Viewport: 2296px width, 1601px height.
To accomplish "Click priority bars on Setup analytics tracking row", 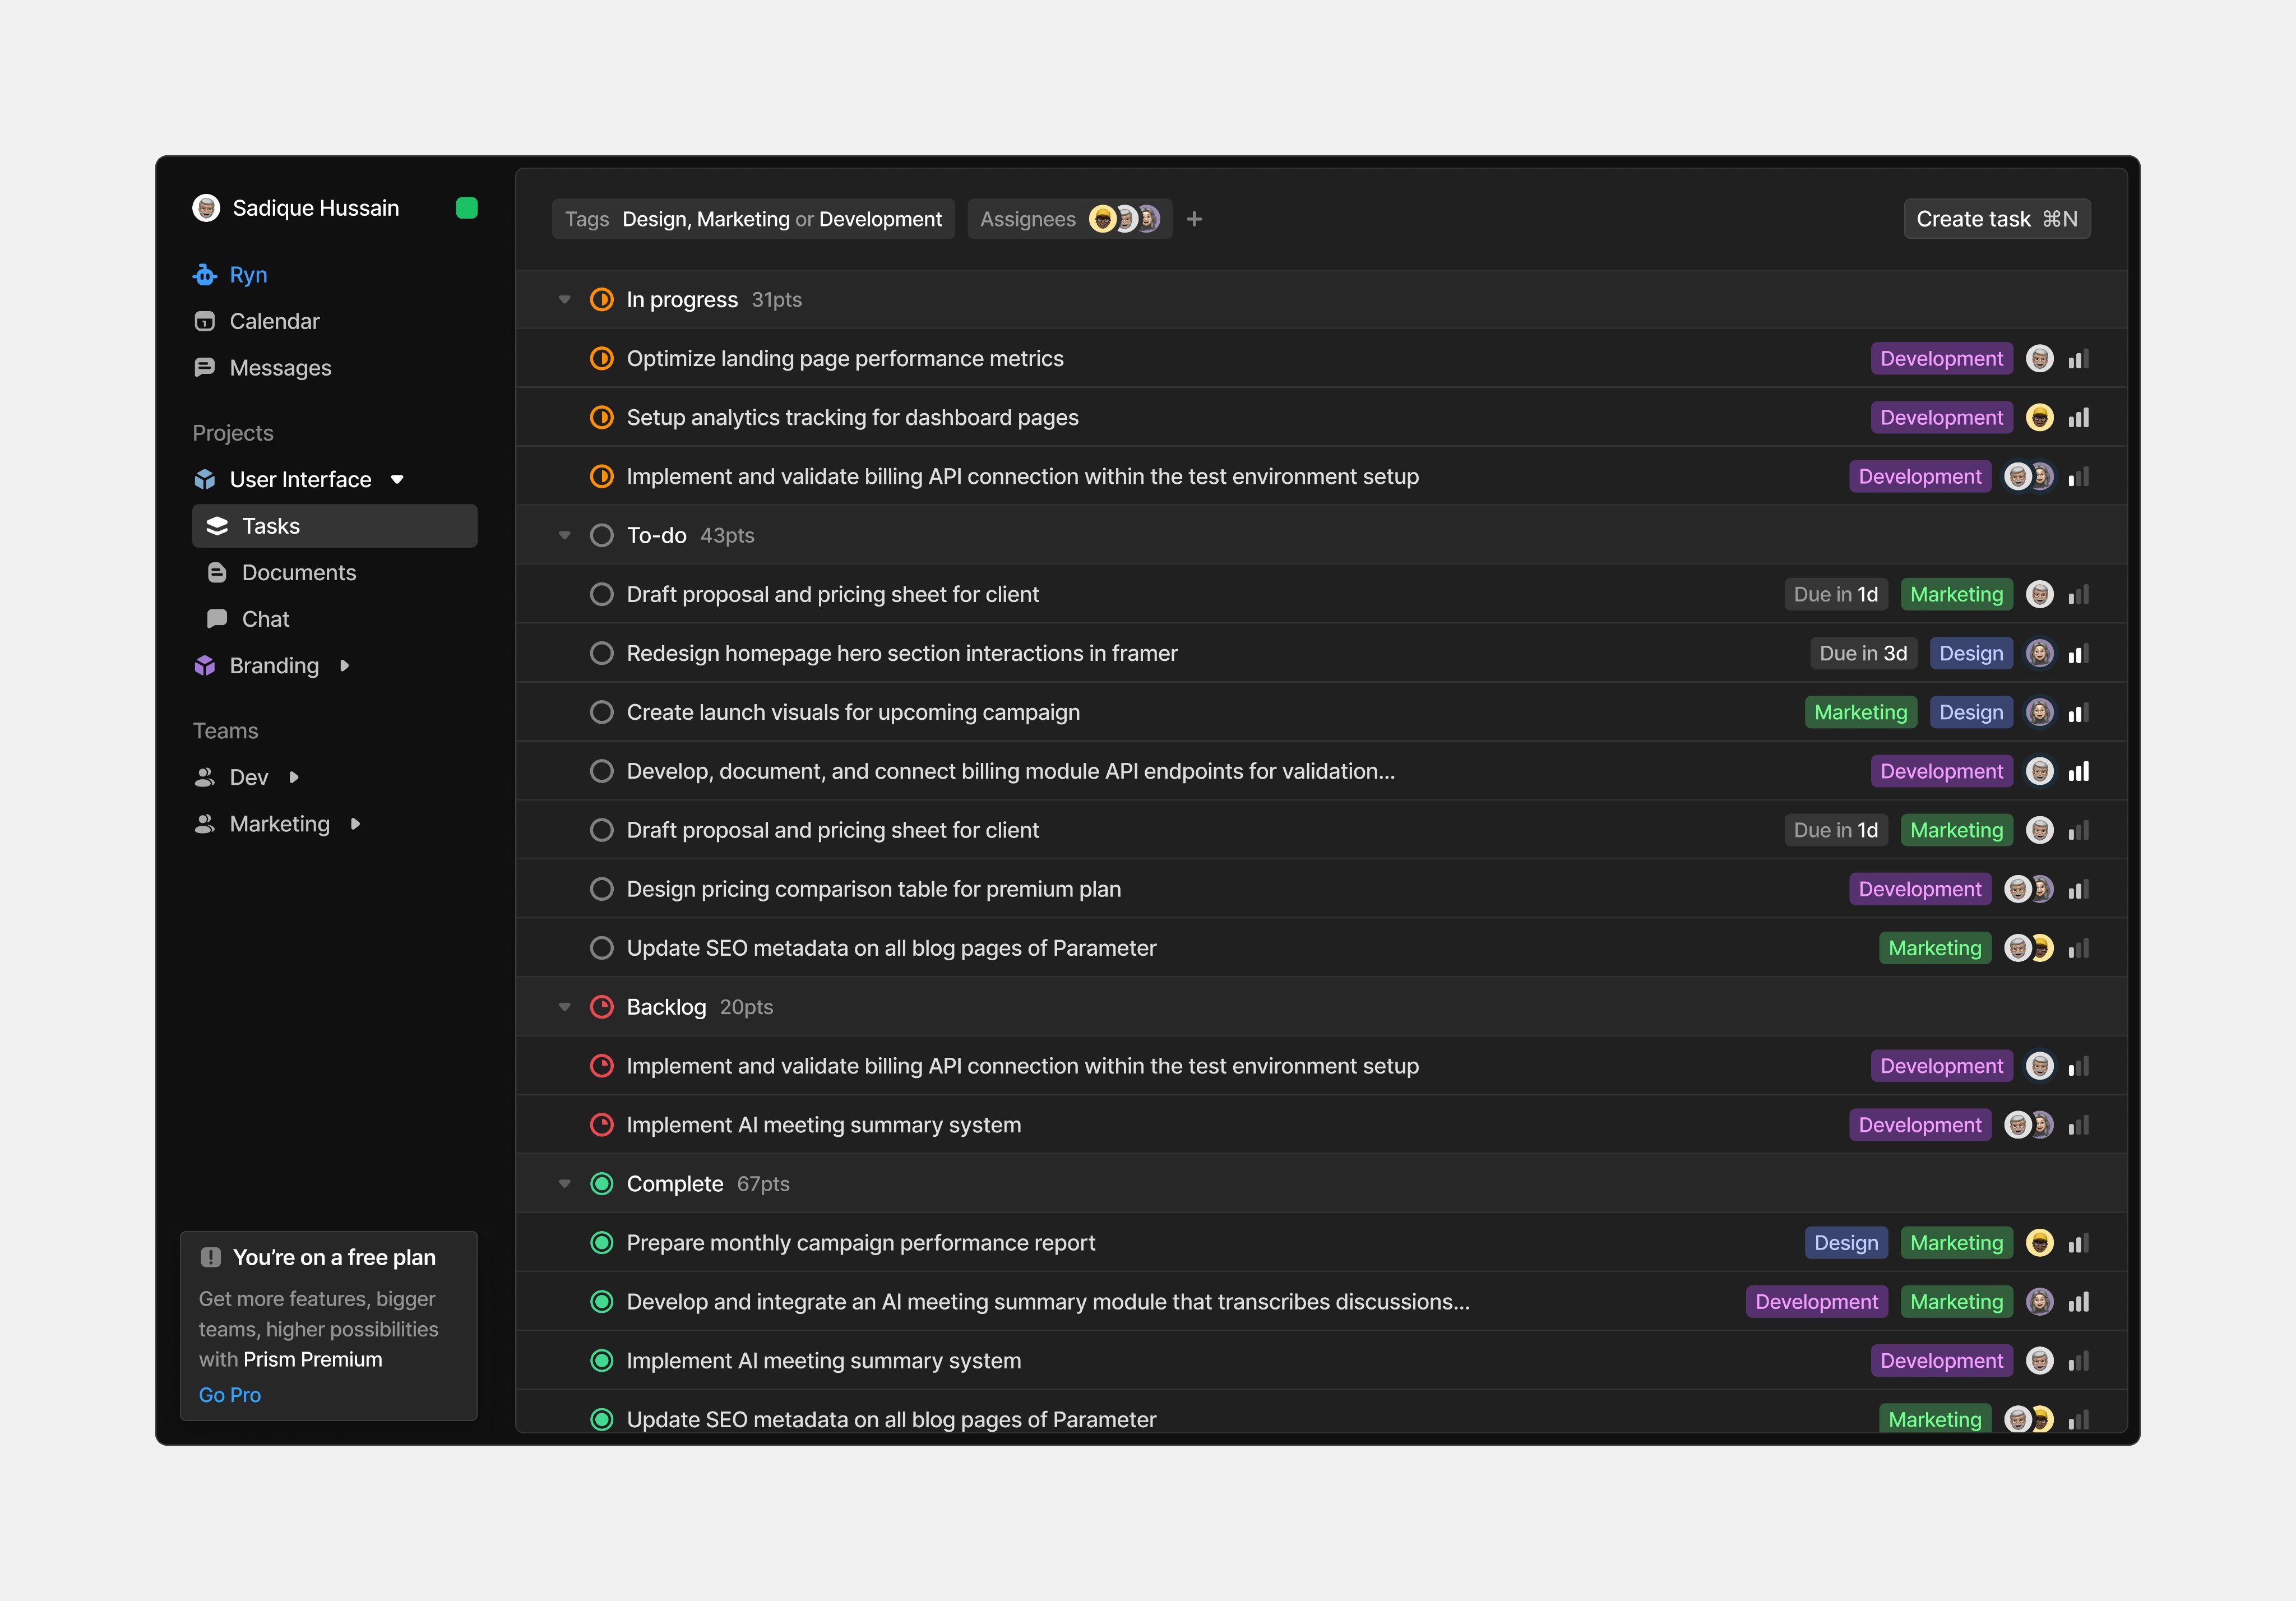I will pyautogui.click(x=2078, y=418).
